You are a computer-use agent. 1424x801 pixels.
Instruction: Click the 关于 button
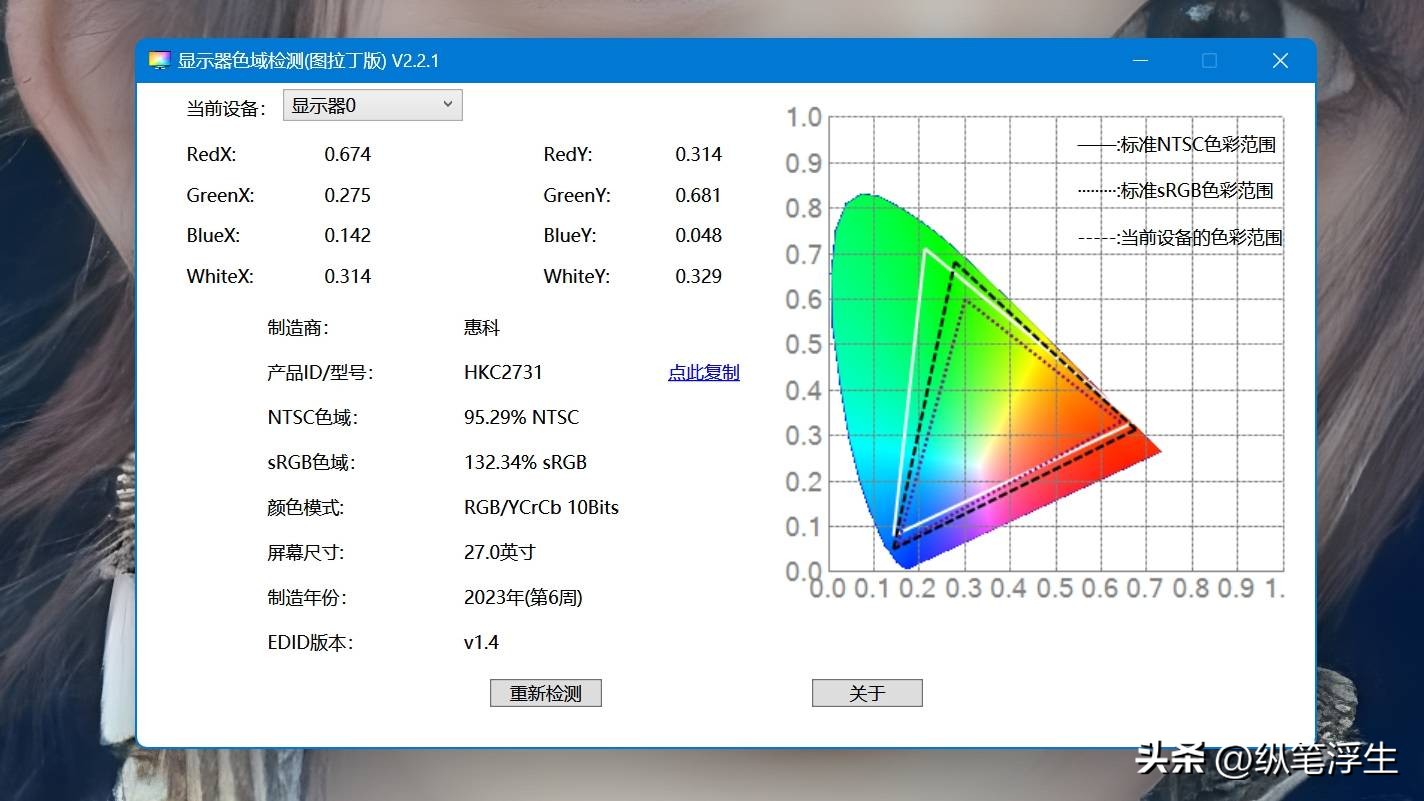(866, 692)
